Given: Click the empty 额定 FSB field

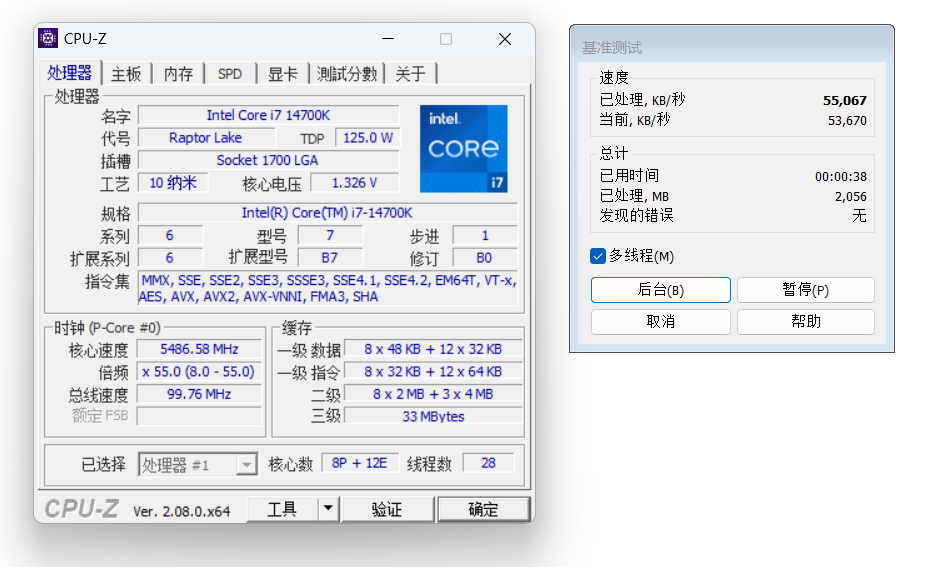Looking at the screenshot, I should tap(199, 416).
